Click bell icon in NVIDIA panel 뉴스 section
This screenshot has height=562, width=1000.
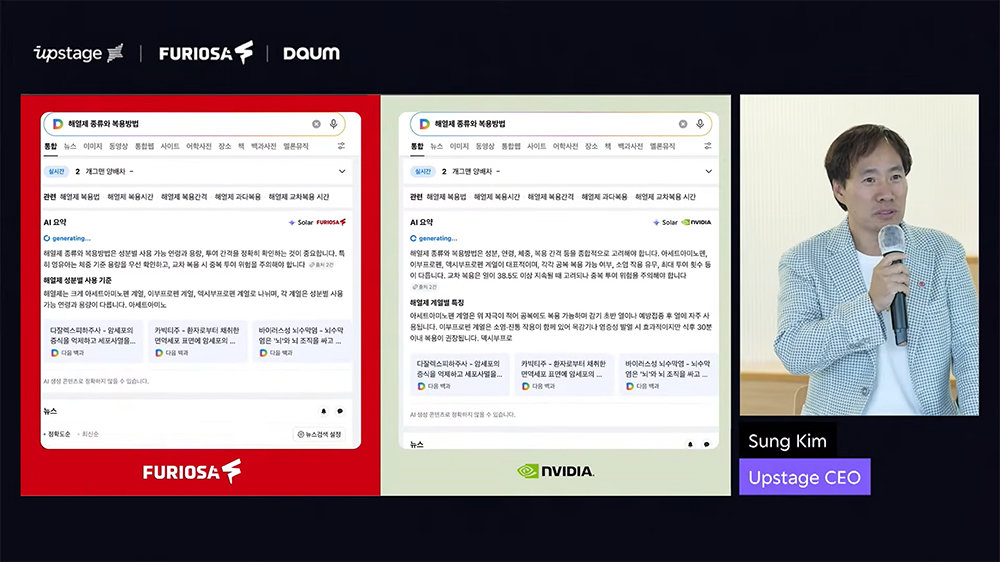(690, 445)
